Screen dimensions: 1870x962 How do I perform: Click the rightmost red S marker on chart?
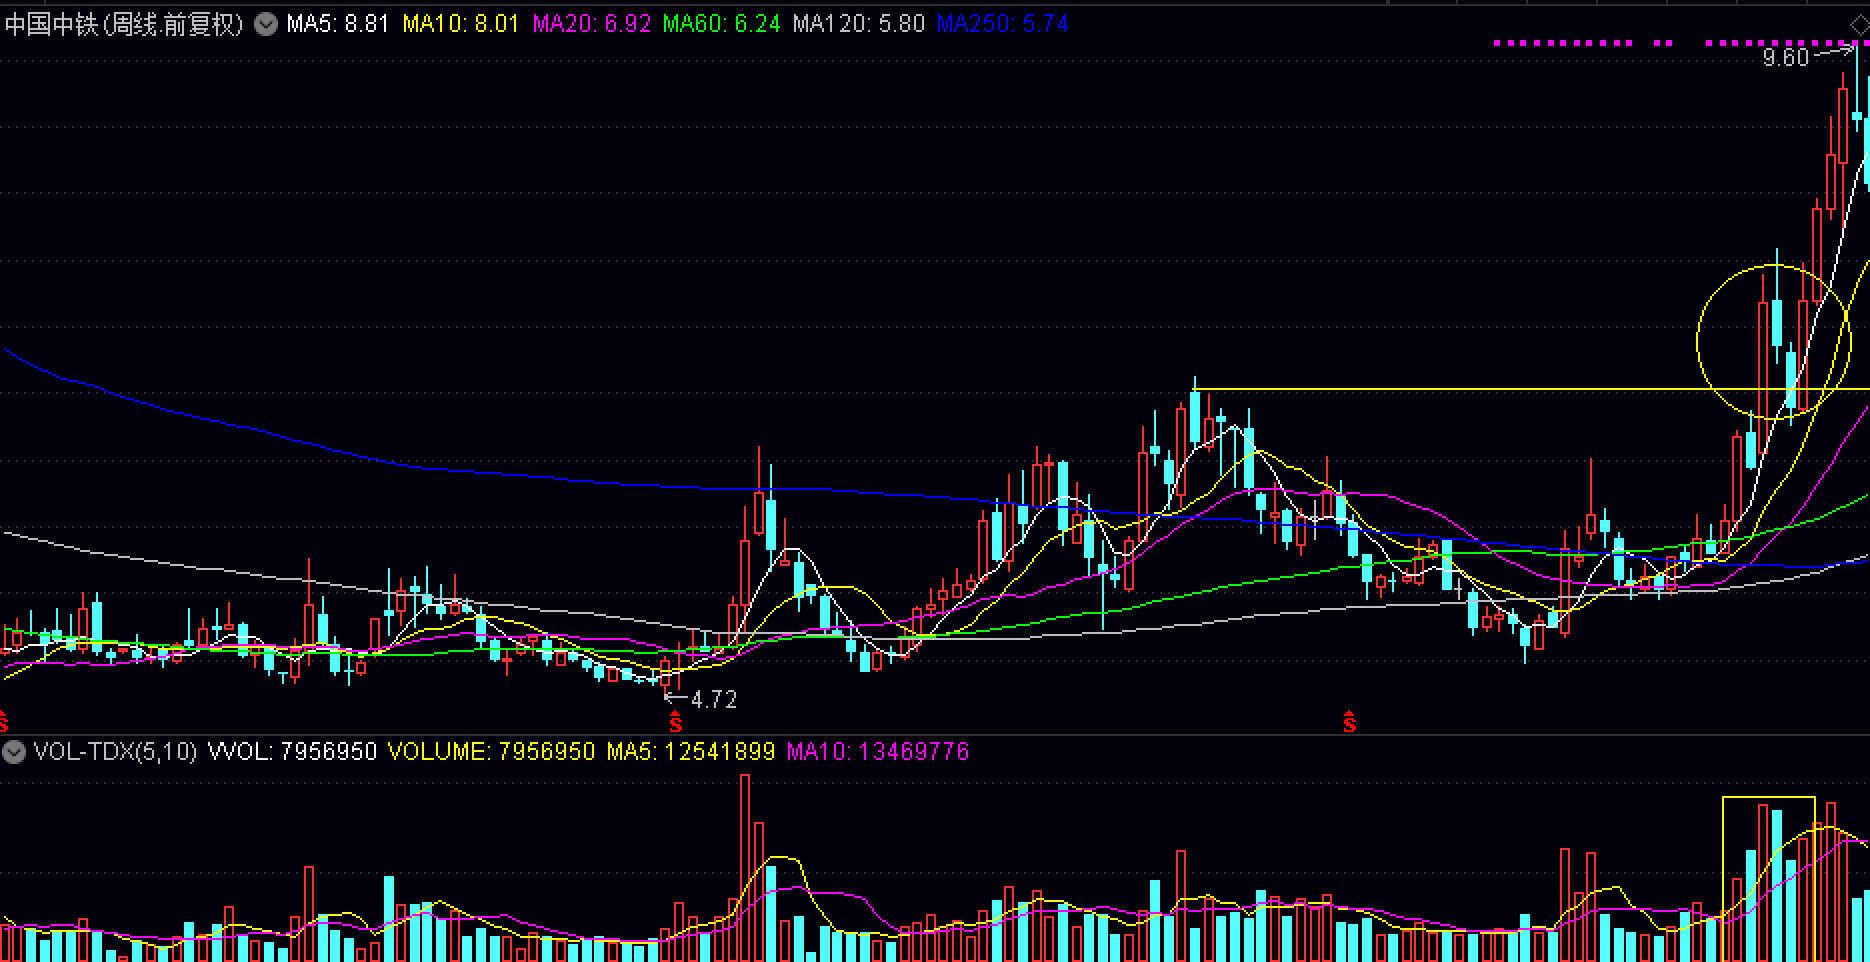click(x=1349, y=721)
